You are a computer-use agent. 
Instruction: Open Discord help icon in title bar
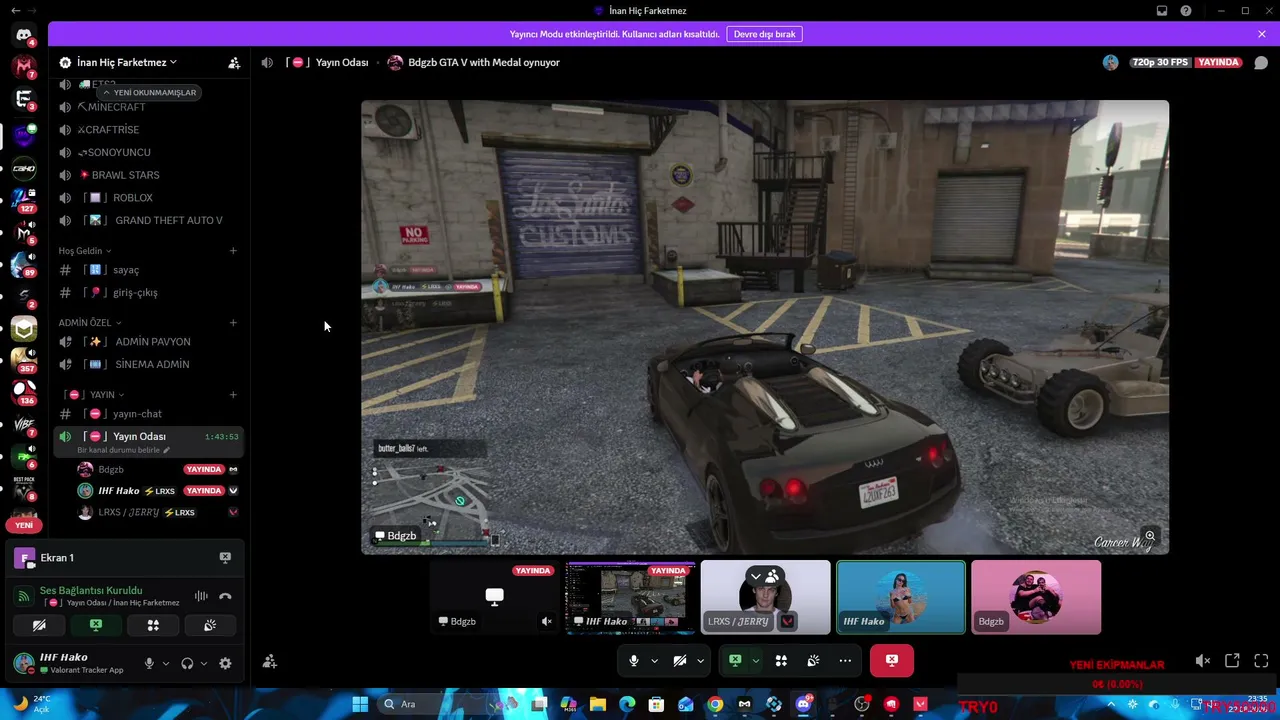(1186, 11)
